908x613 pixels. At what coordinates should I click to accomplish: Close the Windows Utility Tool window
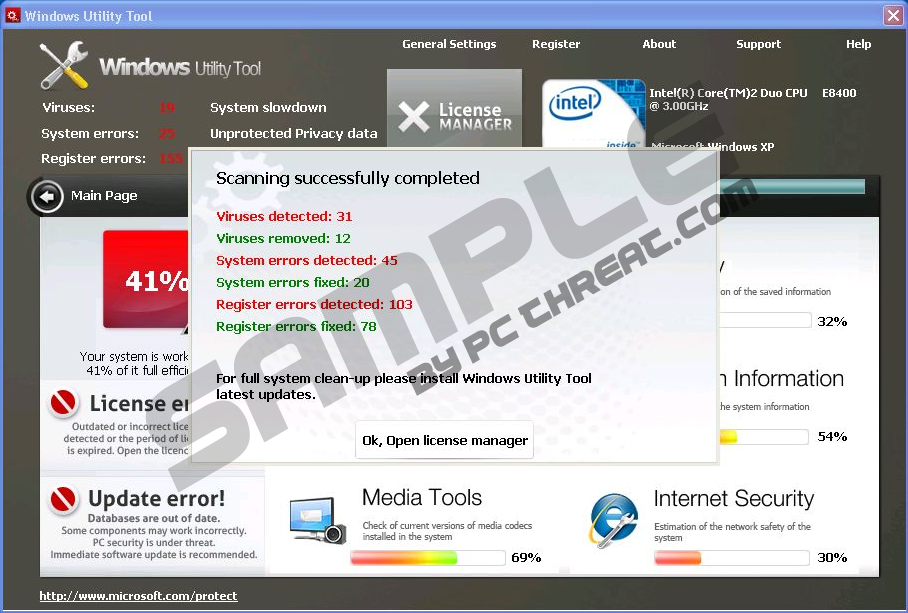(893, 15)
